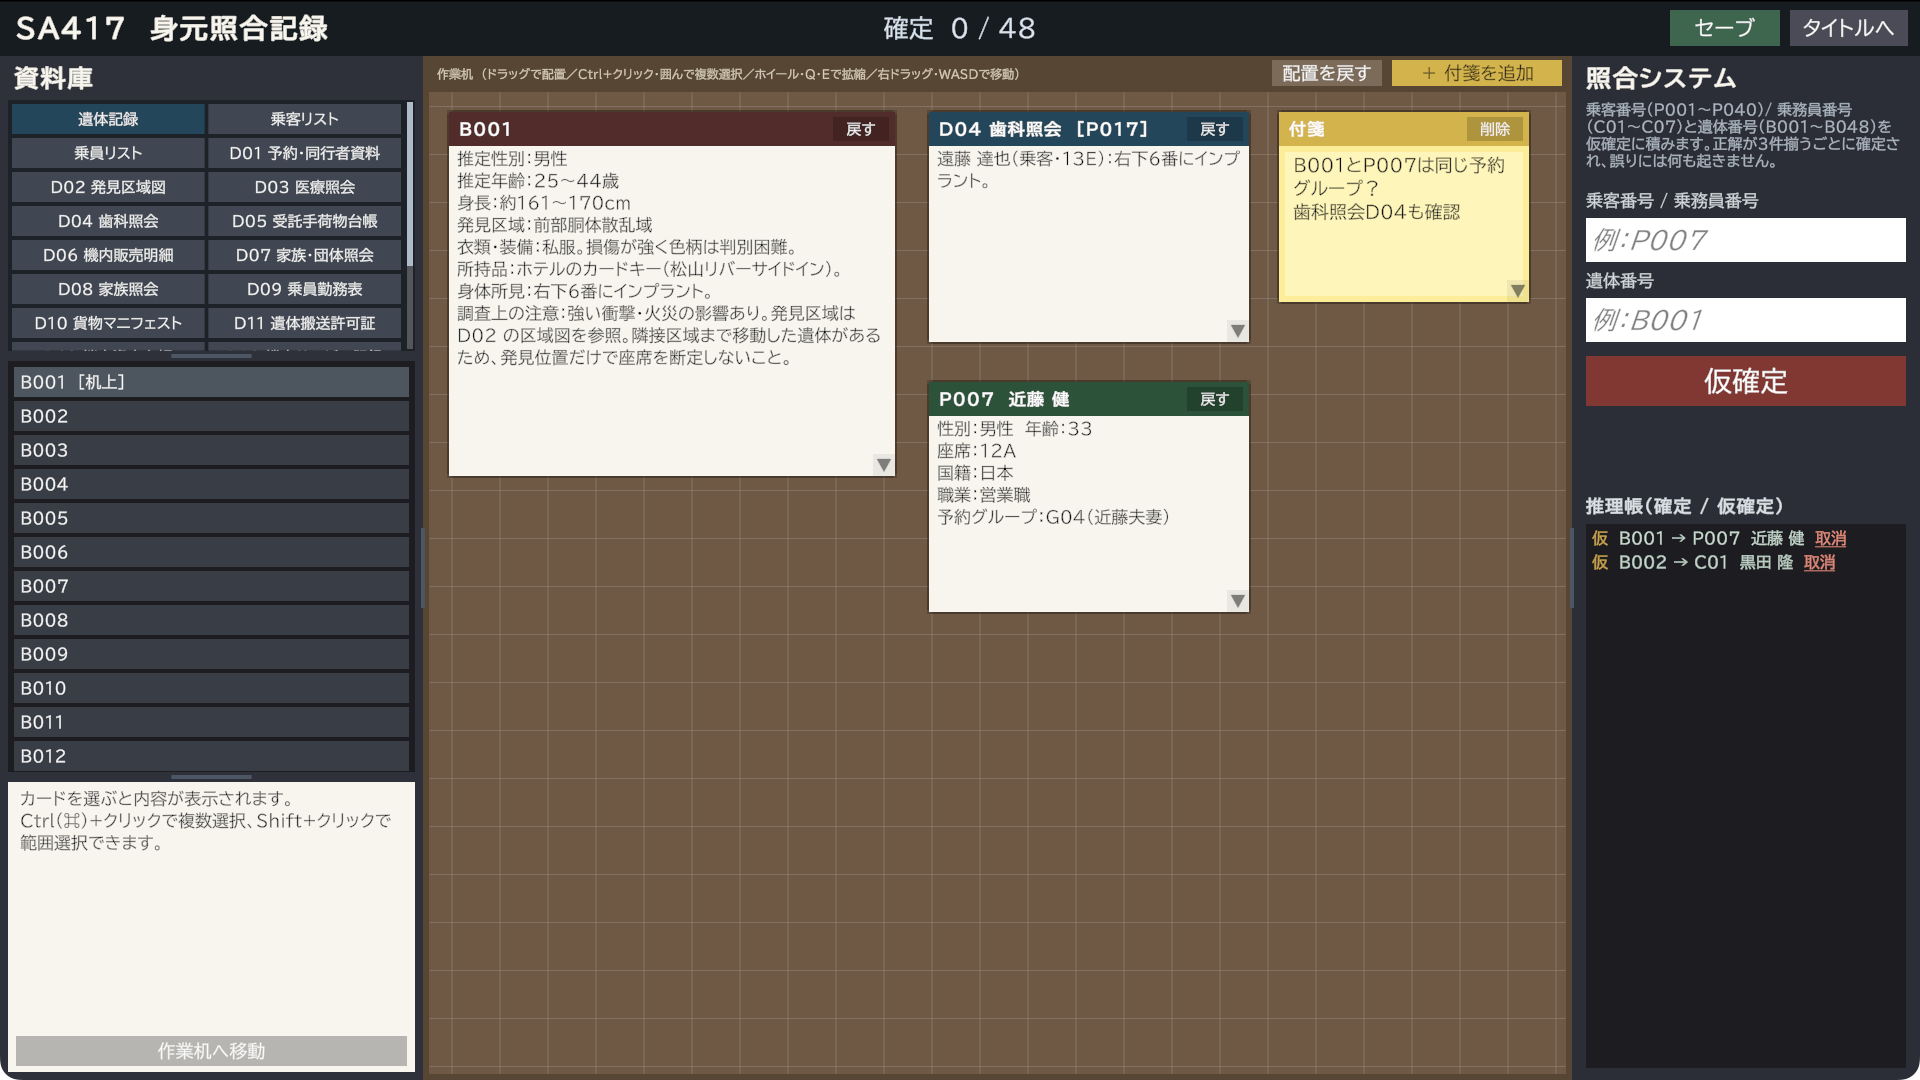Image resolution: width=1920 pixels, height=1080 pixels.
Task: Select body record B010
Action: (211, 688)
